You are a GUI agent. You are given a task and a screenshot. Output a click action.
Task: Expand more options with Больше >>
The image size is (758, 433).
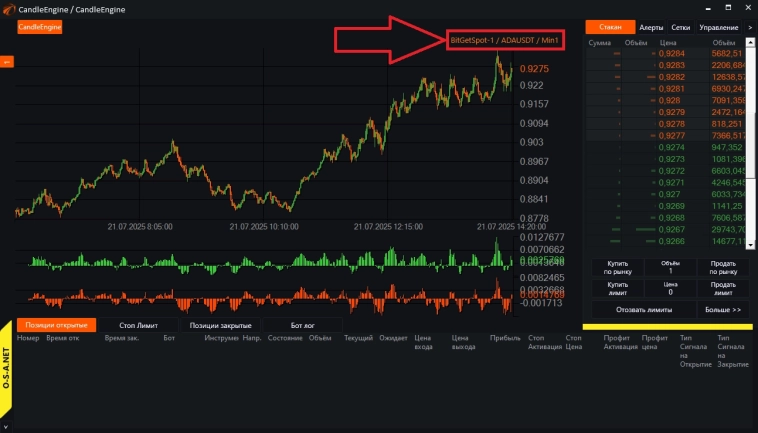[722, 310]
